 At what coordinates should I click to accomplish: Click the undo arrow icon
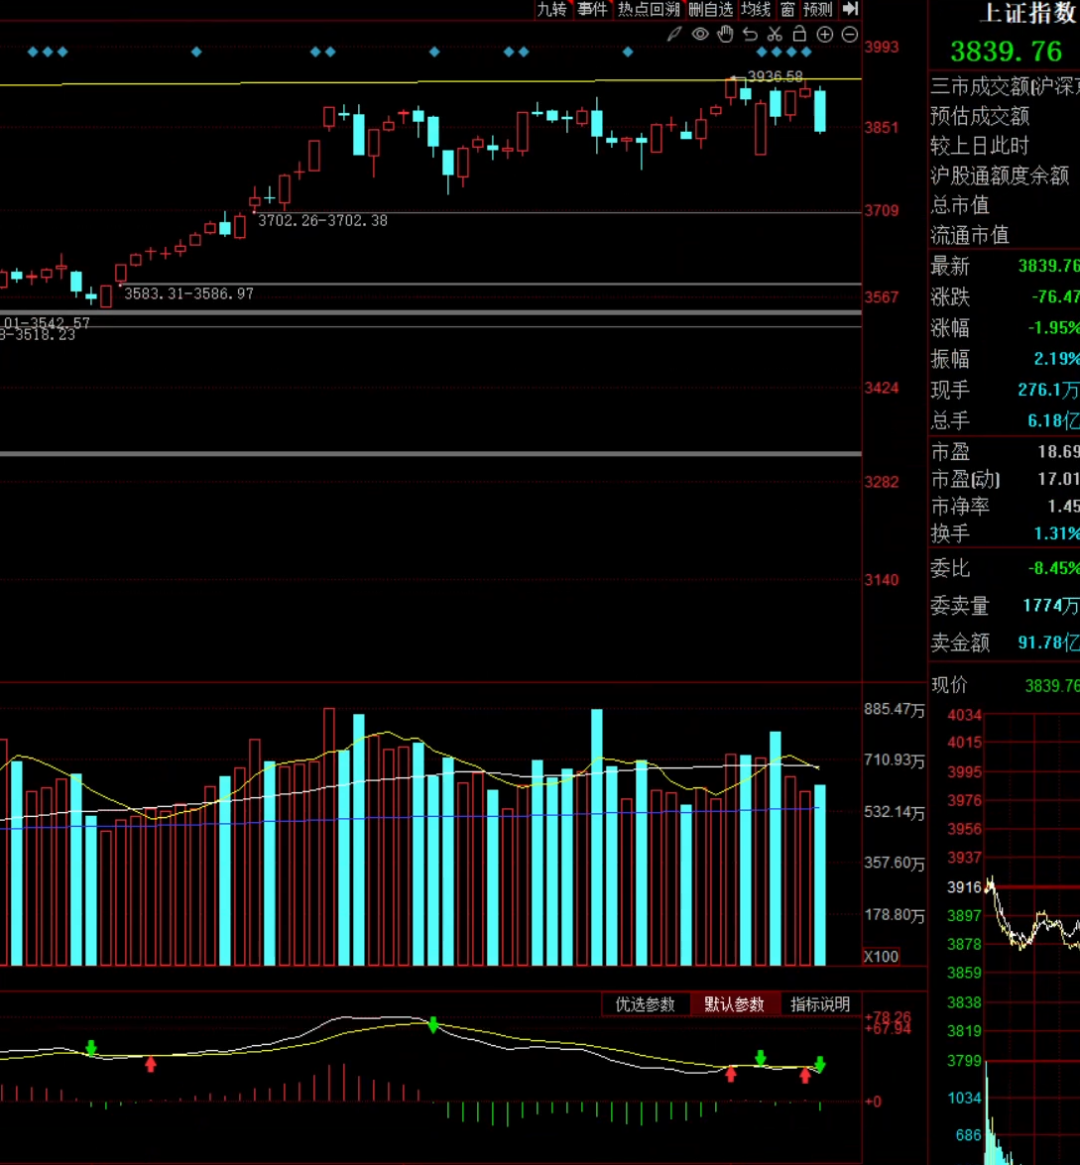750,35
